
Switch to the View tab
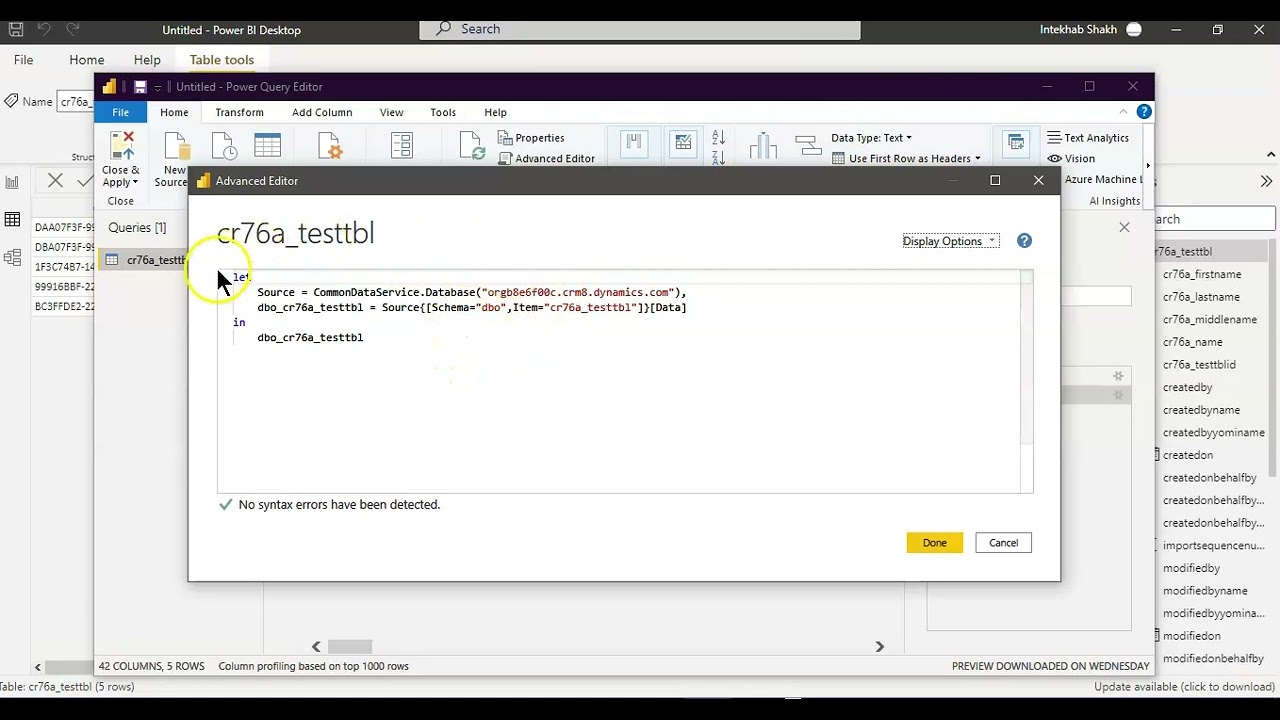click(x=391, y=112)
